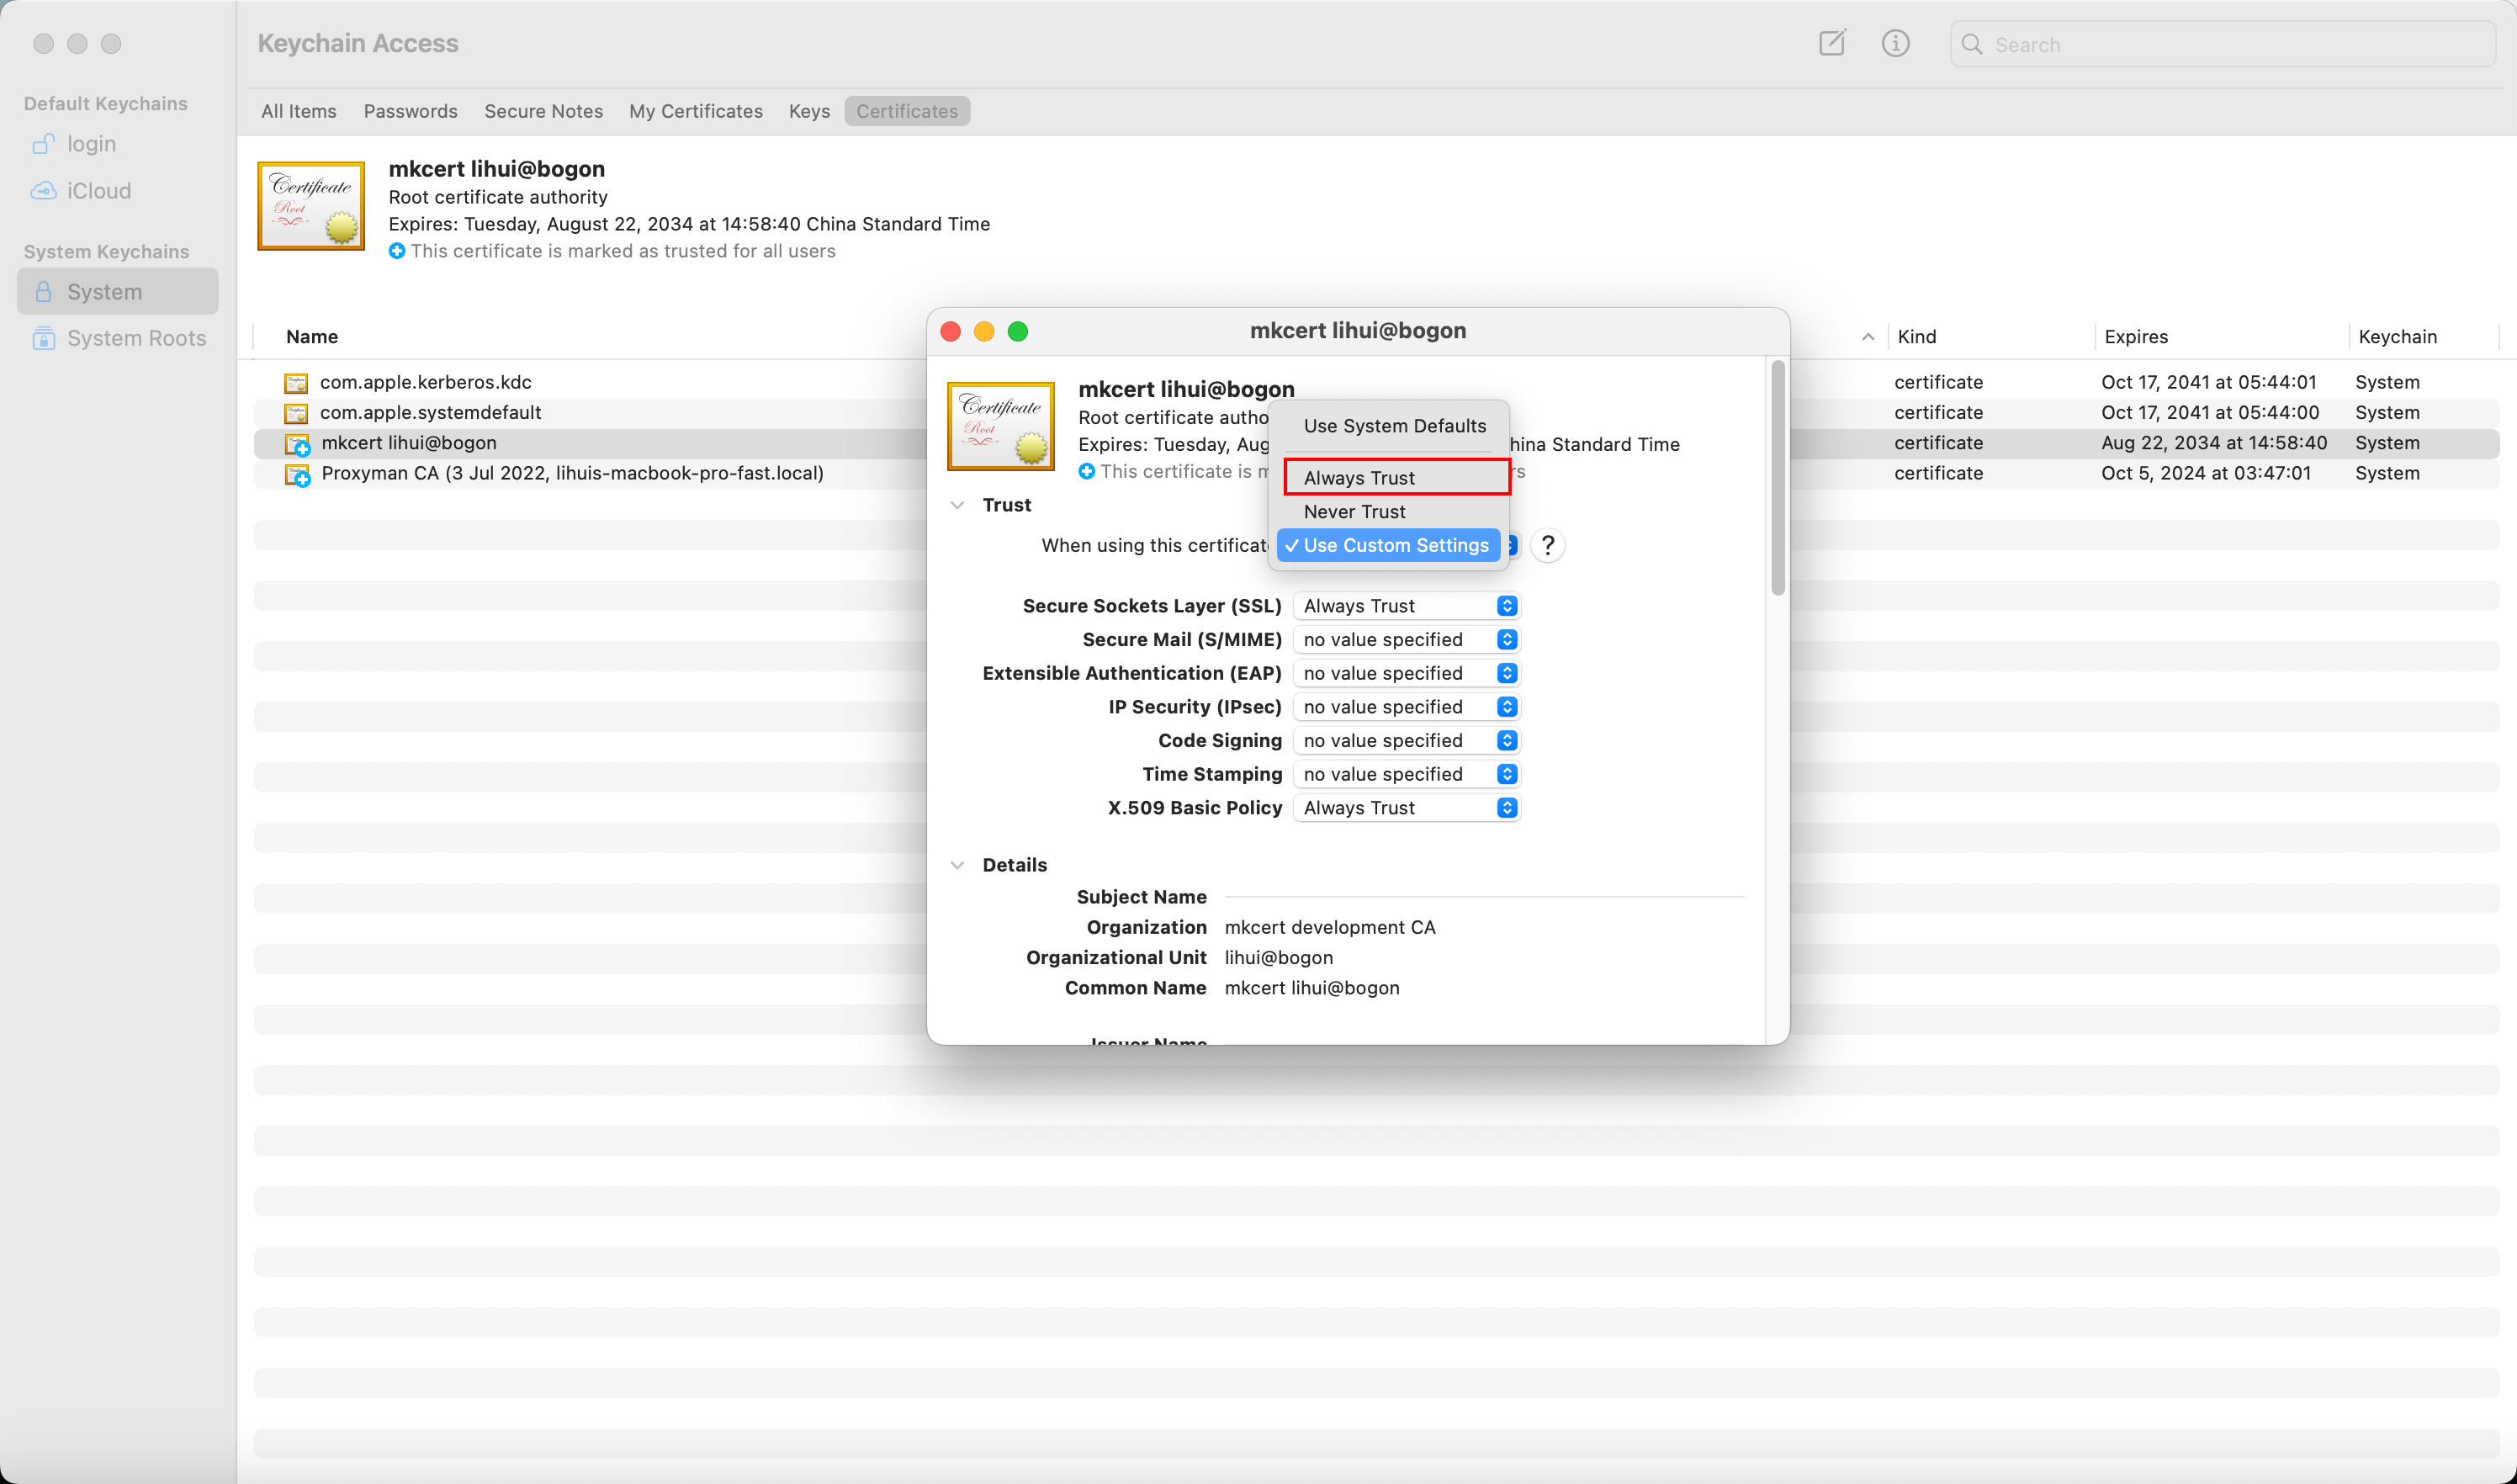Screen dimensions: 2517x1484
Task: Click the System Roots icon
Action: 43,338
